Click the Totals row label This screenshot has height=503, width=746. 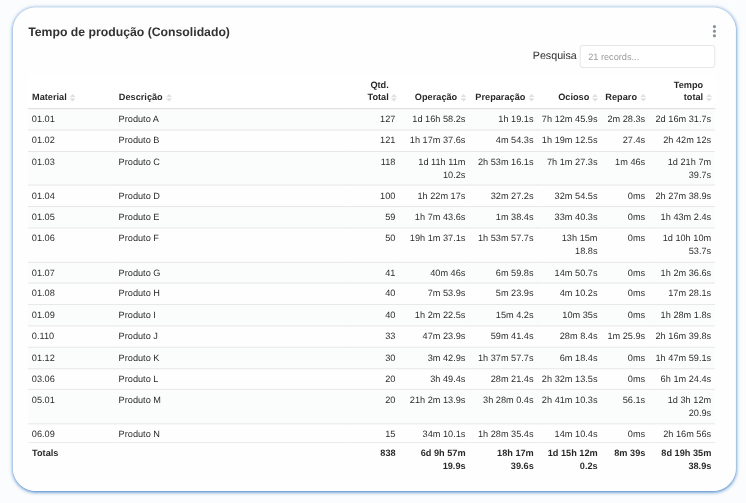45,453
